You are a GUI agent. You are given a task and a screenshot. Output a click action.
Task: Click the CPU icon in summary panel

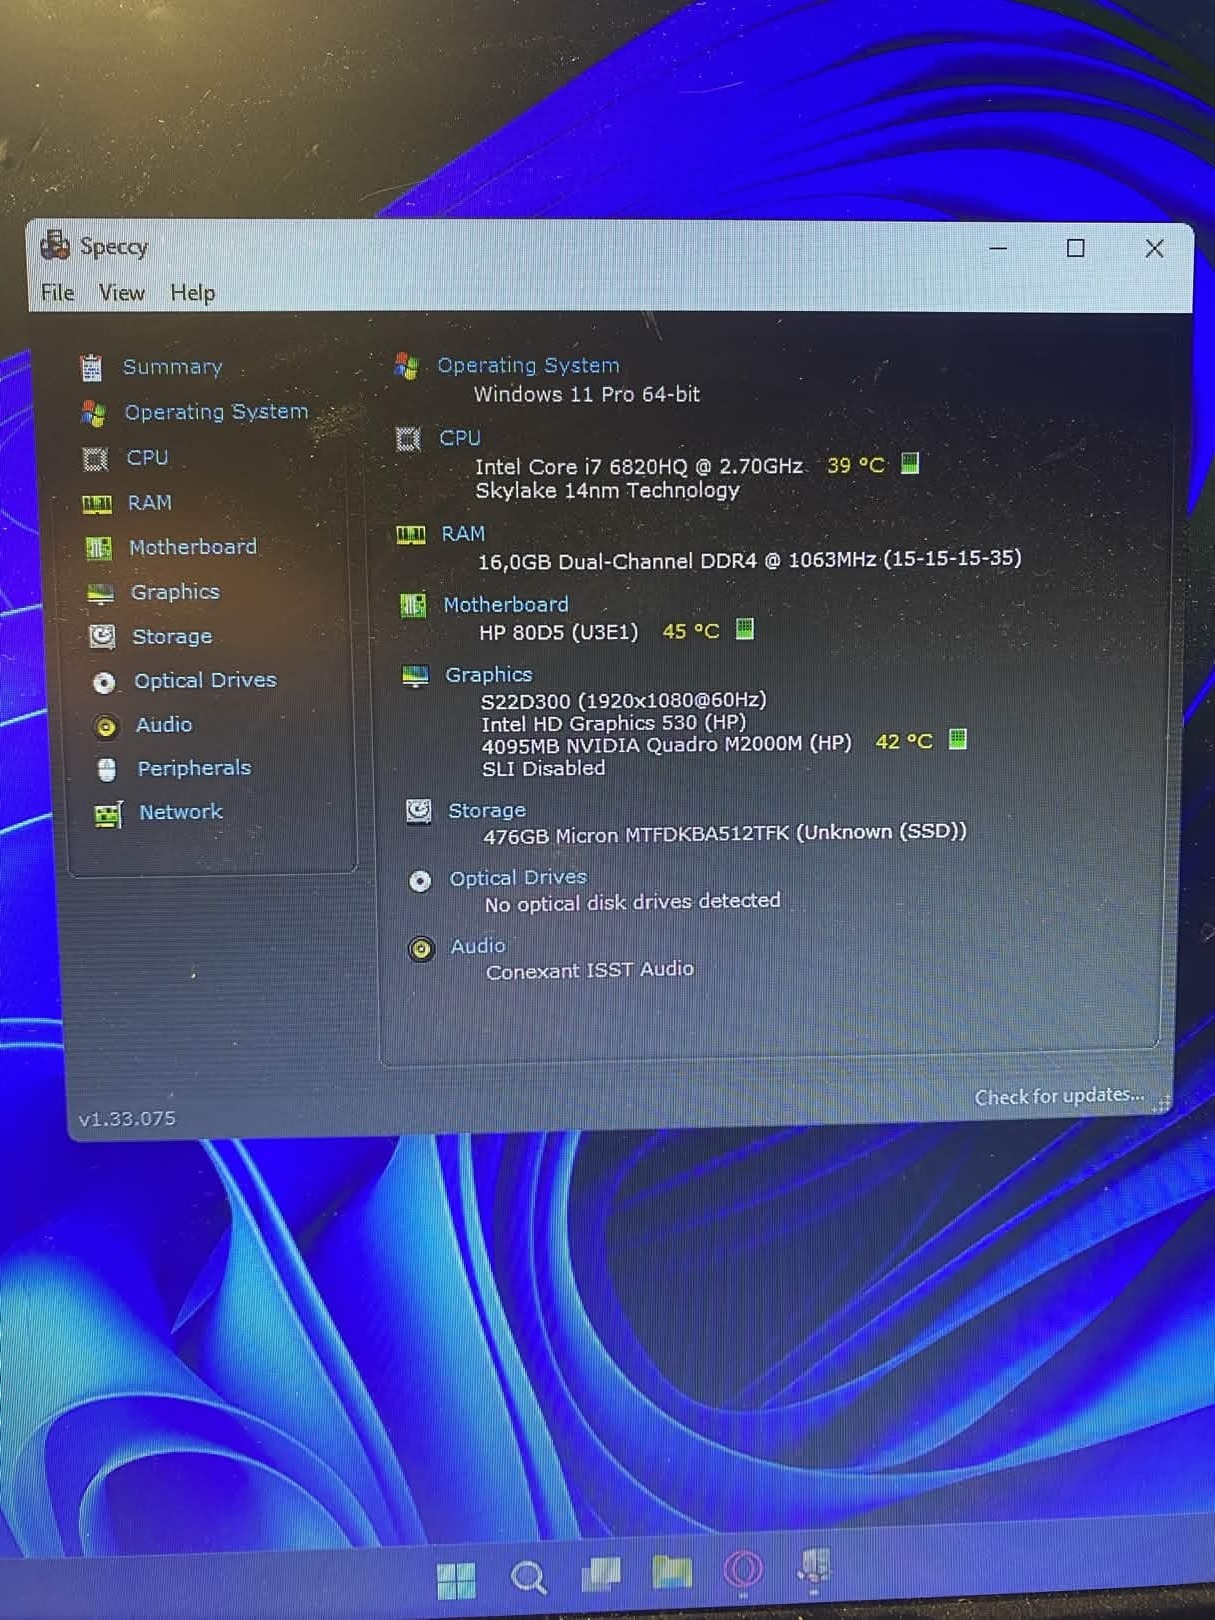[x=408, y=438]
